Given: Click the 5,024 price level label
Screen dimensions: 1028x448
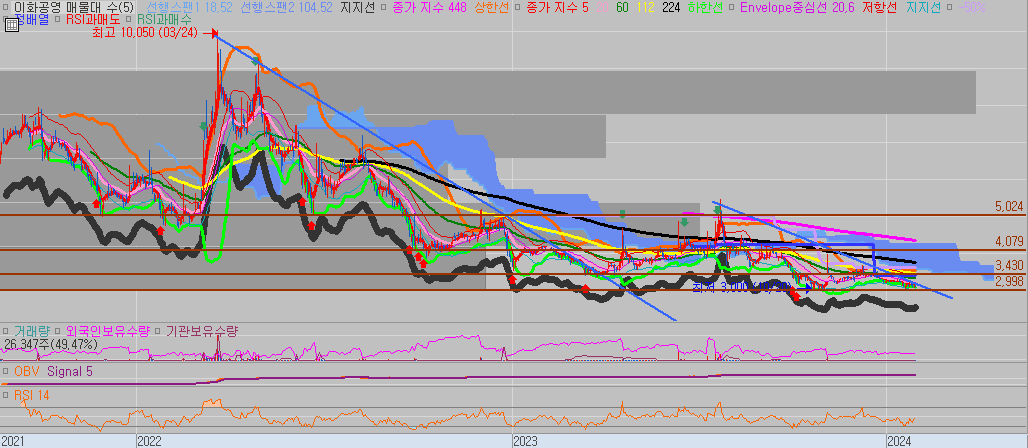Looking at the screenshot, I should [x=1009, y=207].
